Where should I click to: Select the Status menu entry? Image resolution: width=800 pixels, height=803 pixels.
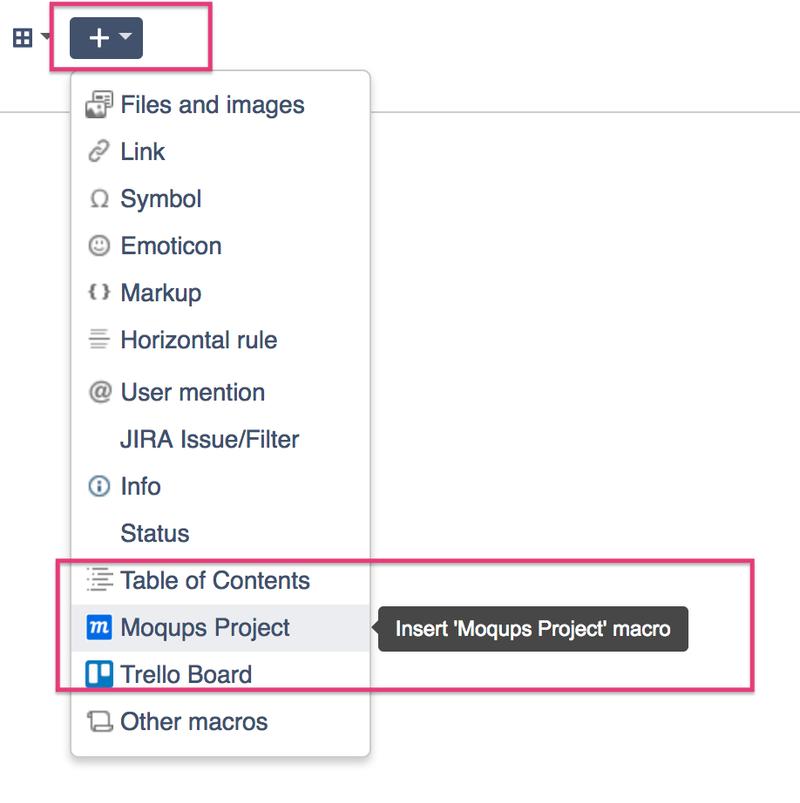[x=154, y=534]
